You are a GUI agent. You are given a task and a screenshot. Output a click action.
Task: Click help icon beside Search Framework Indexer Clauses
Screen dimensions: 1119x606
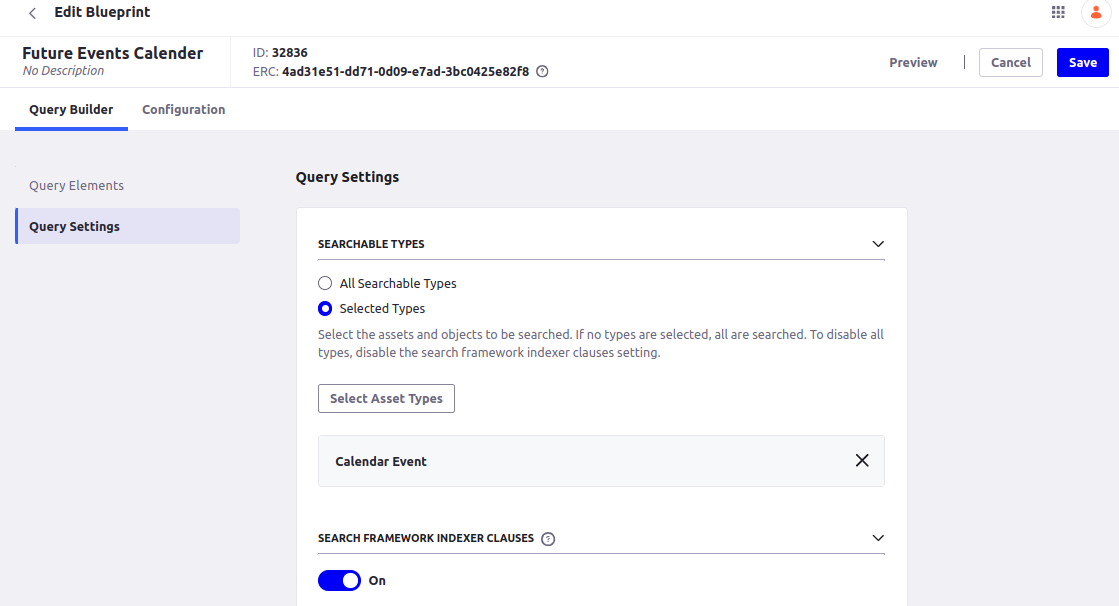[548, 539]
